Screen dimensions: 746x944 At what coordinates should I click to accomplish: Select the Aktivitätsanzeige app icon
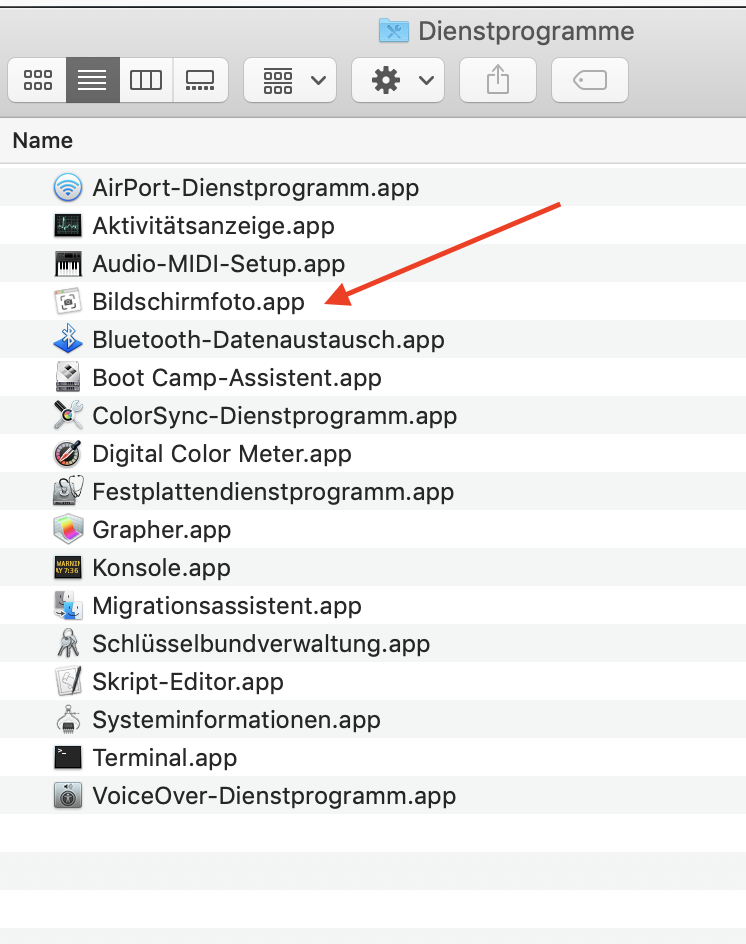tap(67, 226)
